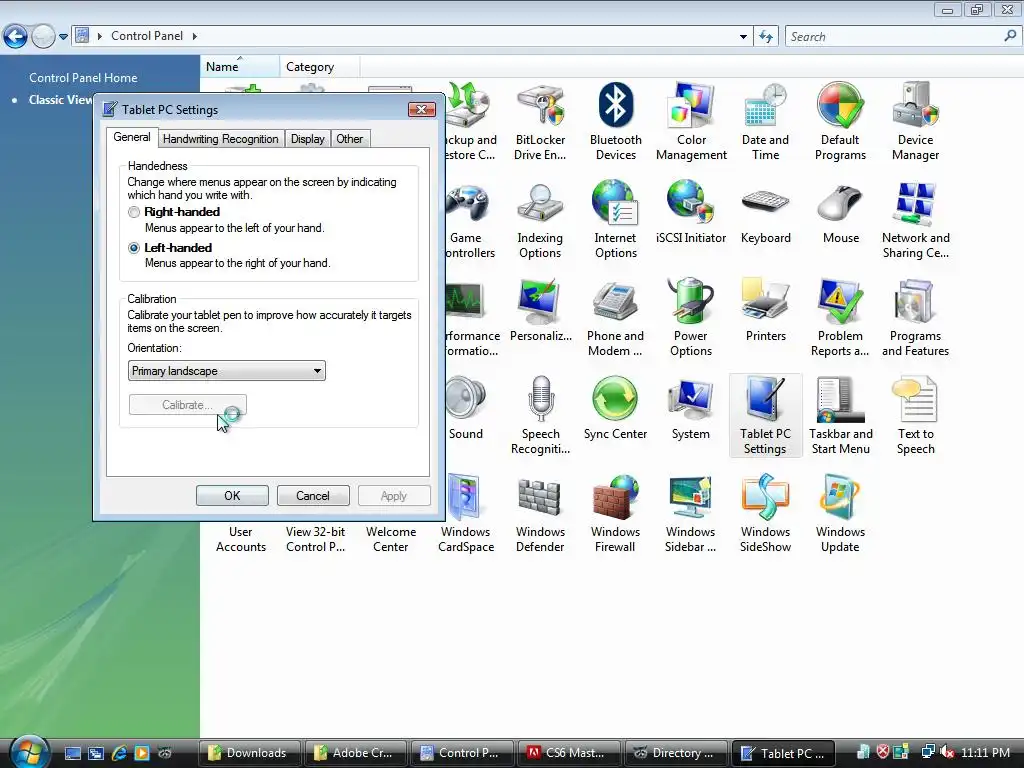Open Device Manager
This screenshot has height=768, width=1024.
tap(915, 121)
